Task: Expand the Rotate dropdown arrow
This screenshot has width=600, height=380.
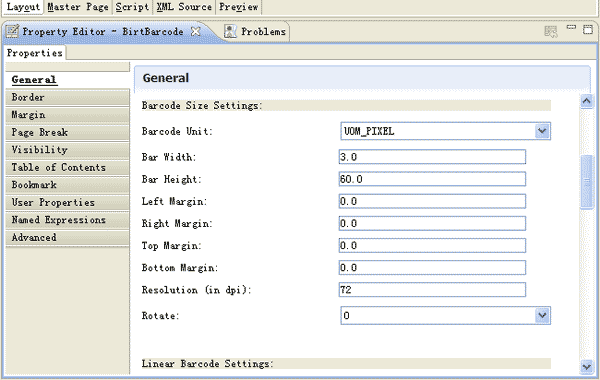Action: (x=542, y=316)
